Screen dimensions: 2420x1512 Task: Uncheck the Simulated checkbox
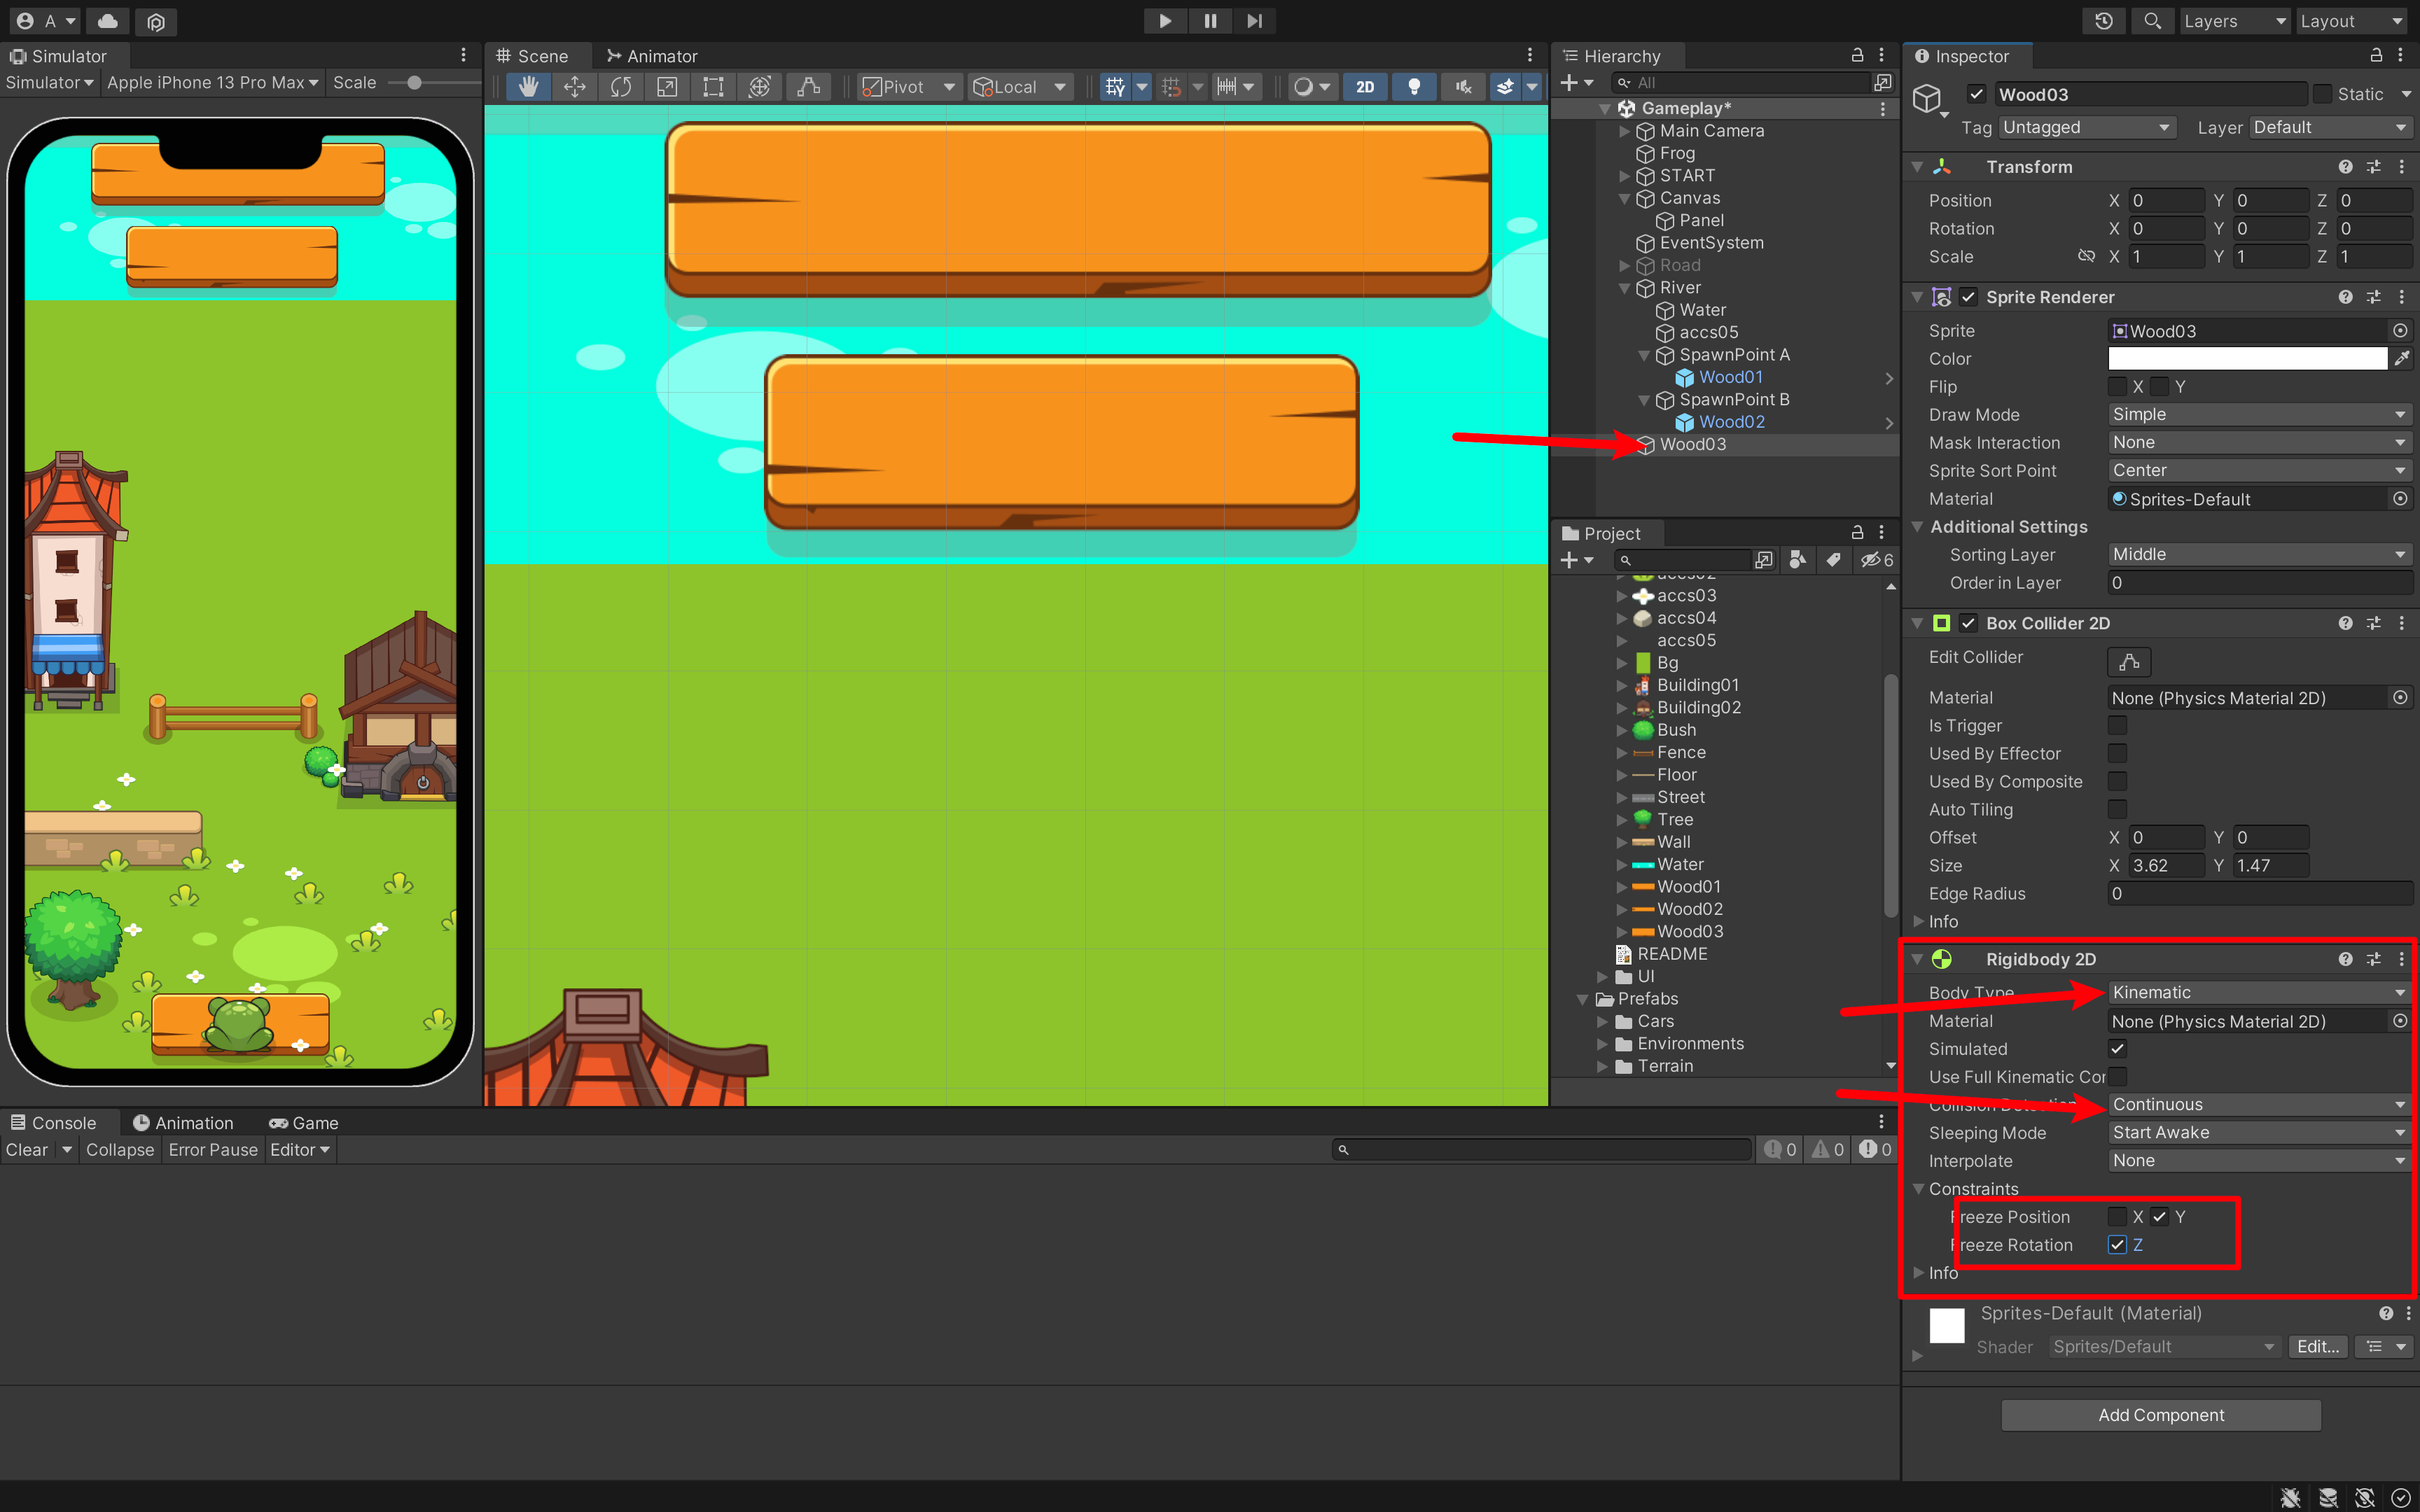[x=2117, y=1049]
